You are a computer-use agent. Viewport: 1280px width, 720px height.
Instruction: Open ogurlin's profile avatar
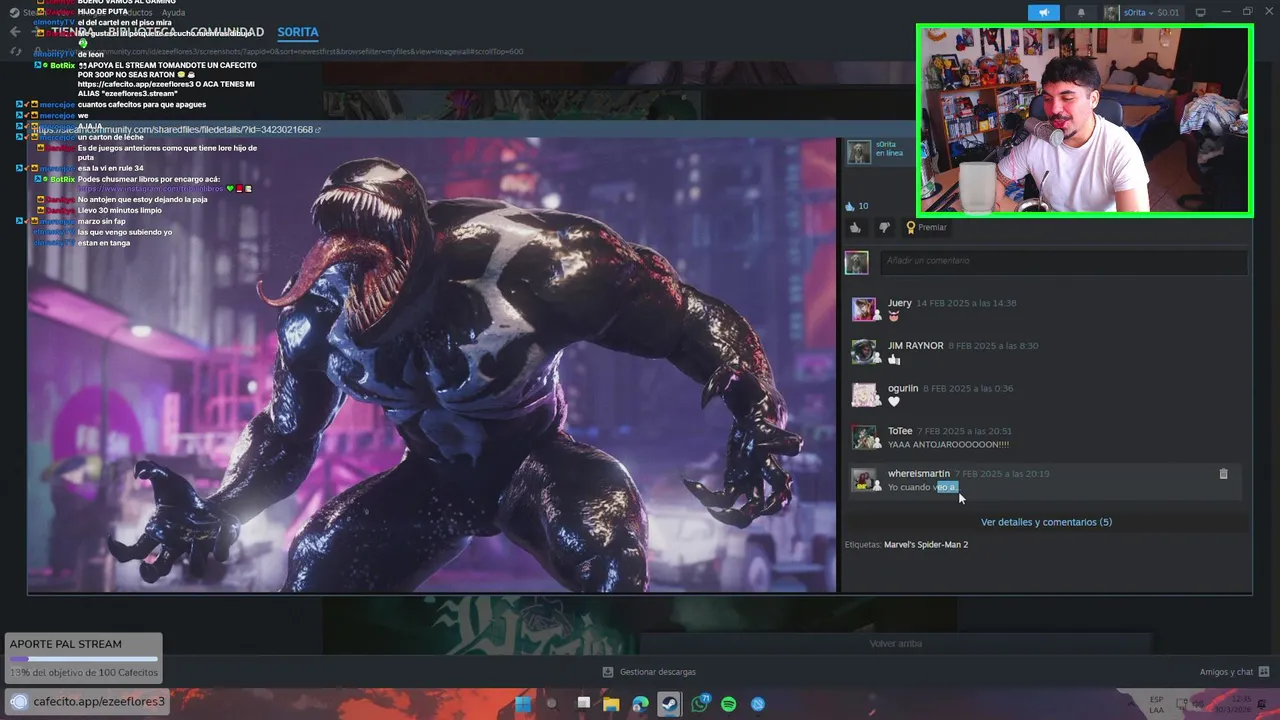point(864,394)
